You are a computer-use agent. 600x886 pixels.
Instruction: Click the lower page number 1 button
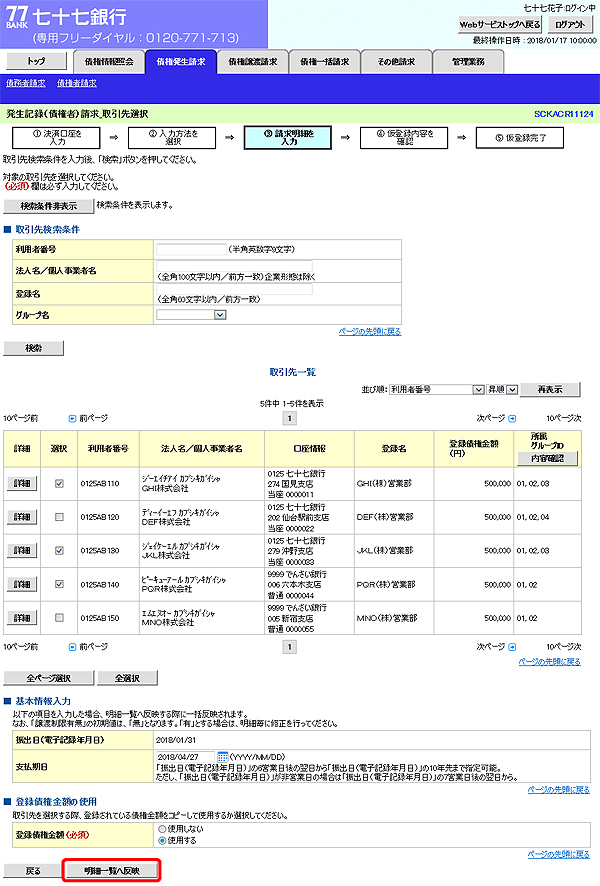(289, 647)
